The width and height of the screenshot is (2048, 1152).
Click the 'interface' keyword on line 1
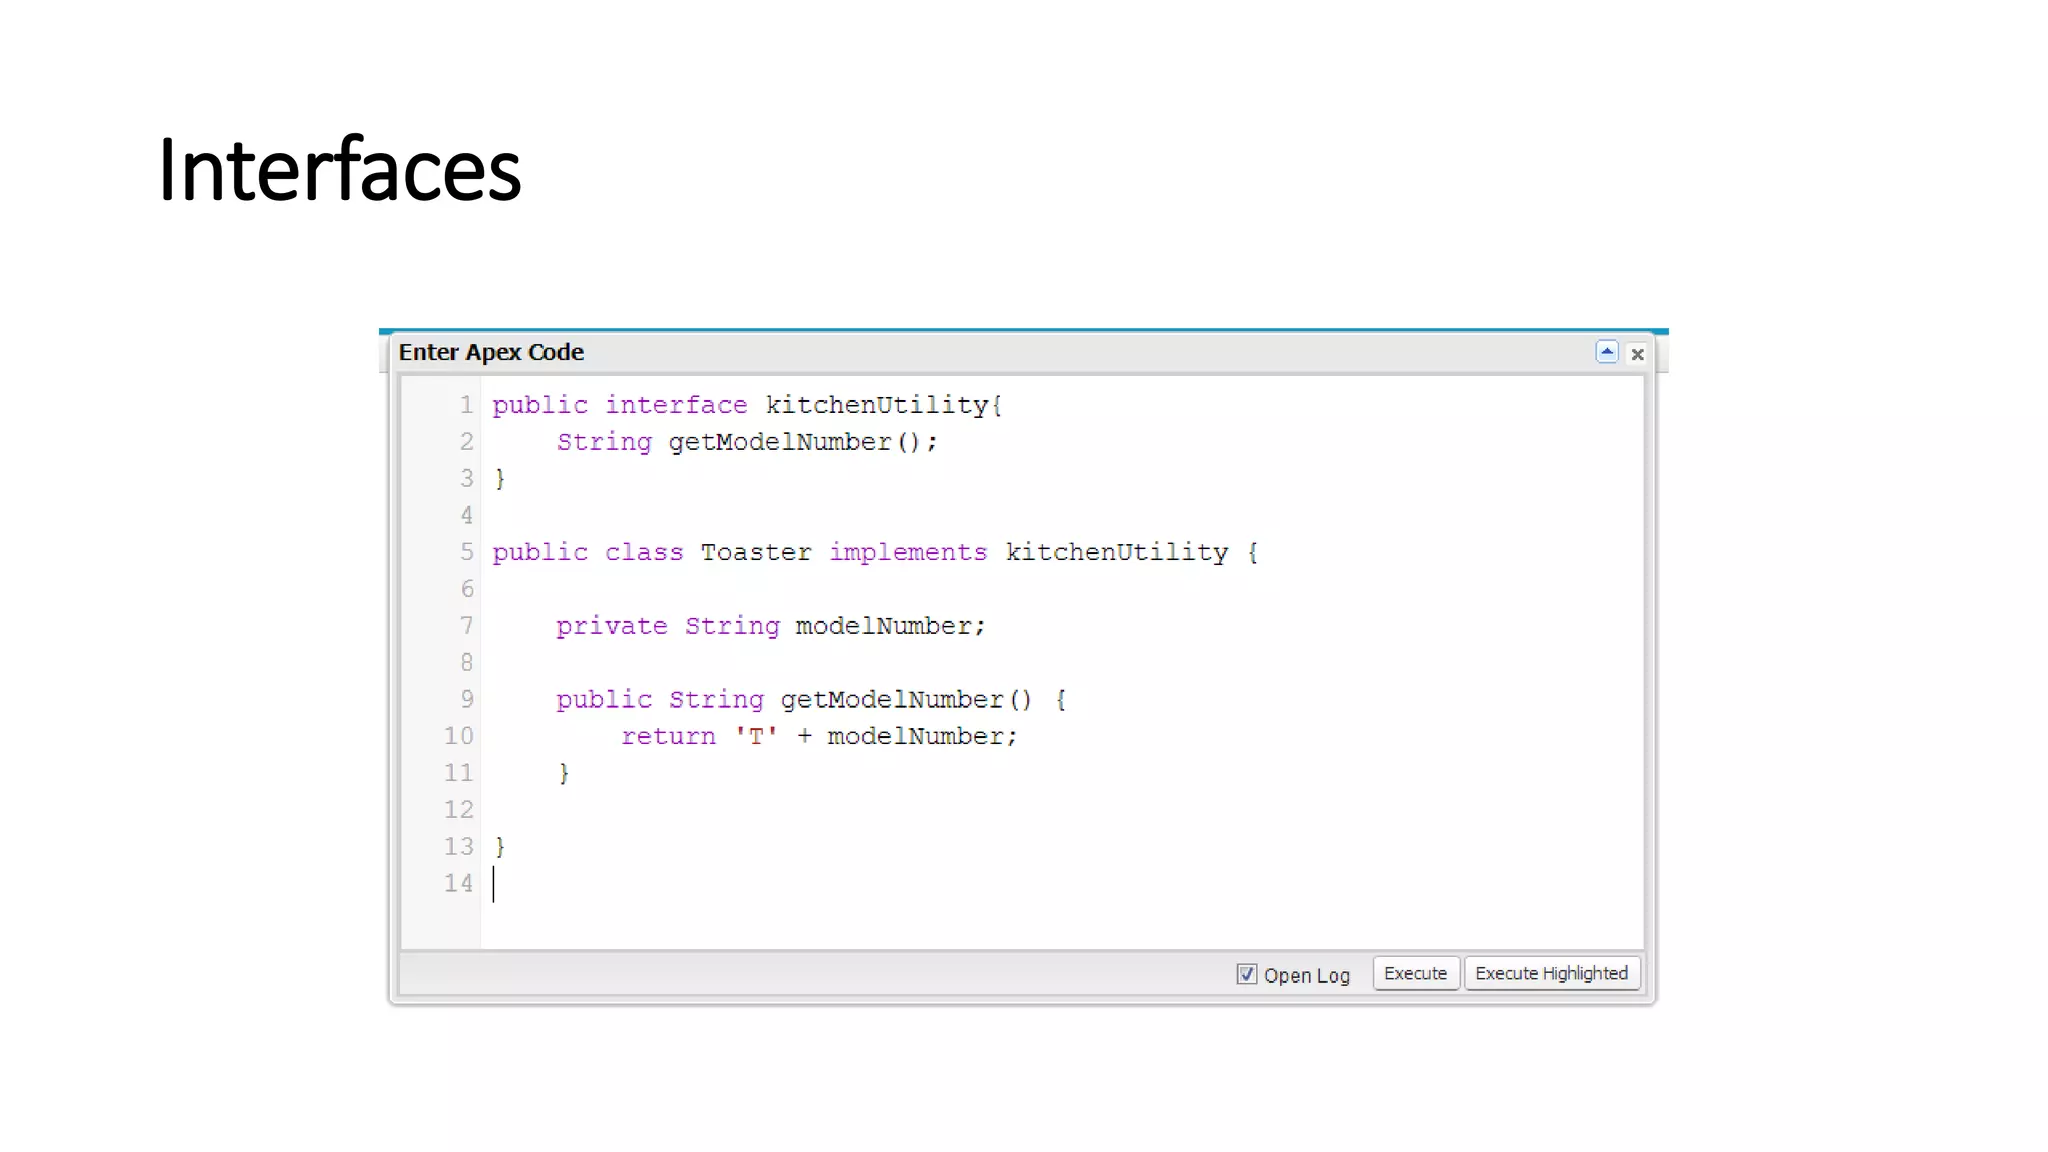676,405
